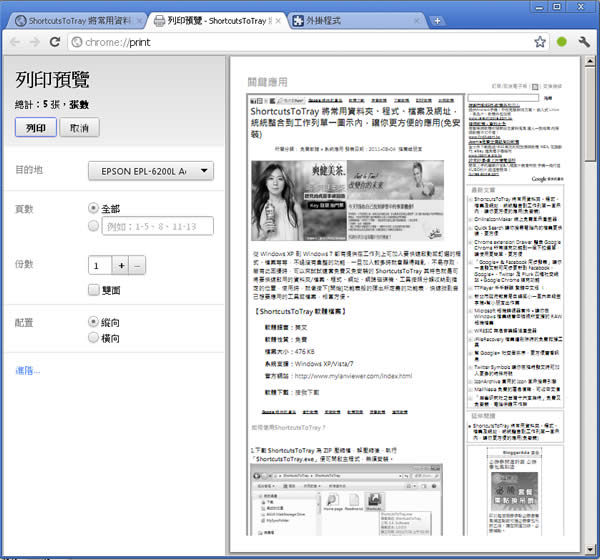
Task: Select the 全部 pages radio button
Action: pos(94,209)
